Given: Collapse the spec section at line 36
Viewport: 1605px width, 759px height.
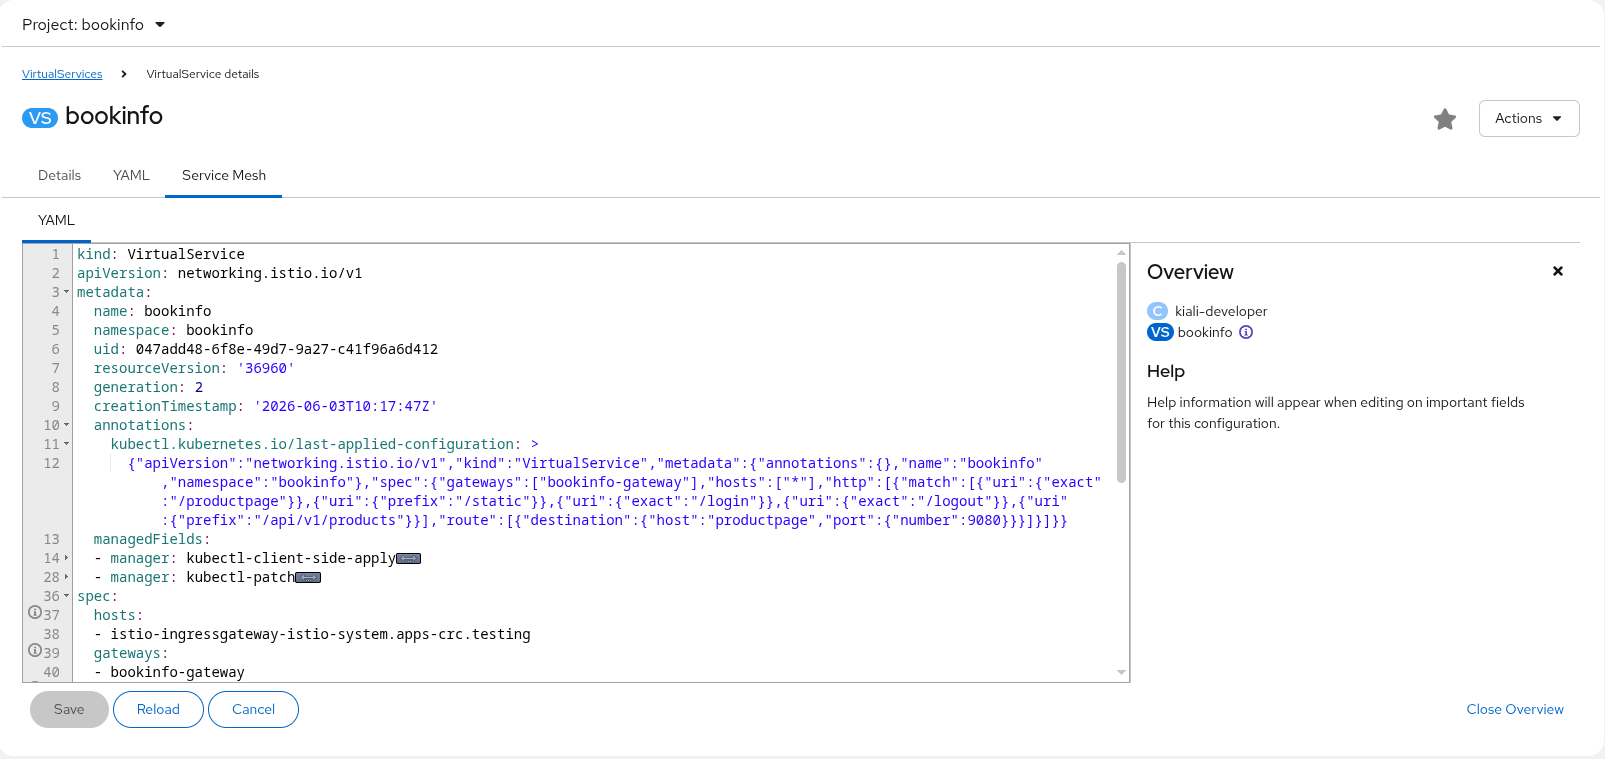Looking at the screenshot, I should coord(67,596).
